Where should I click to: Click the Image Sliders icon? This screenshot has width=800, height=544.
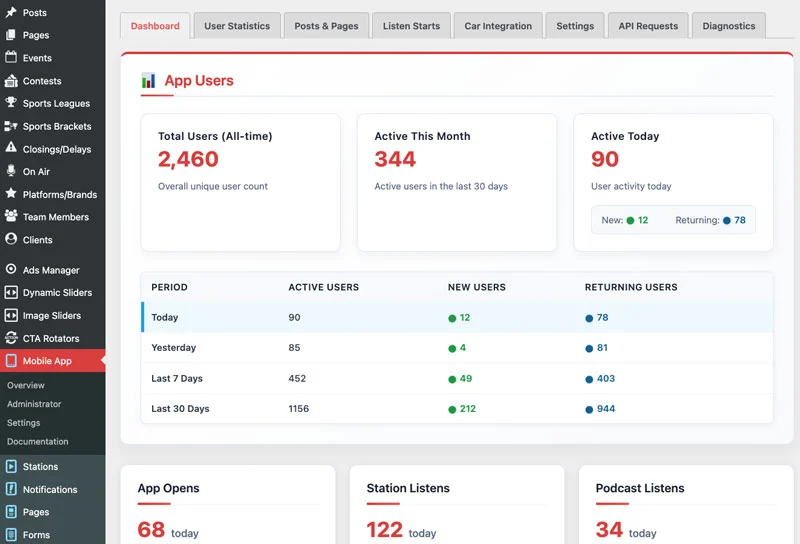pos(11,315)
